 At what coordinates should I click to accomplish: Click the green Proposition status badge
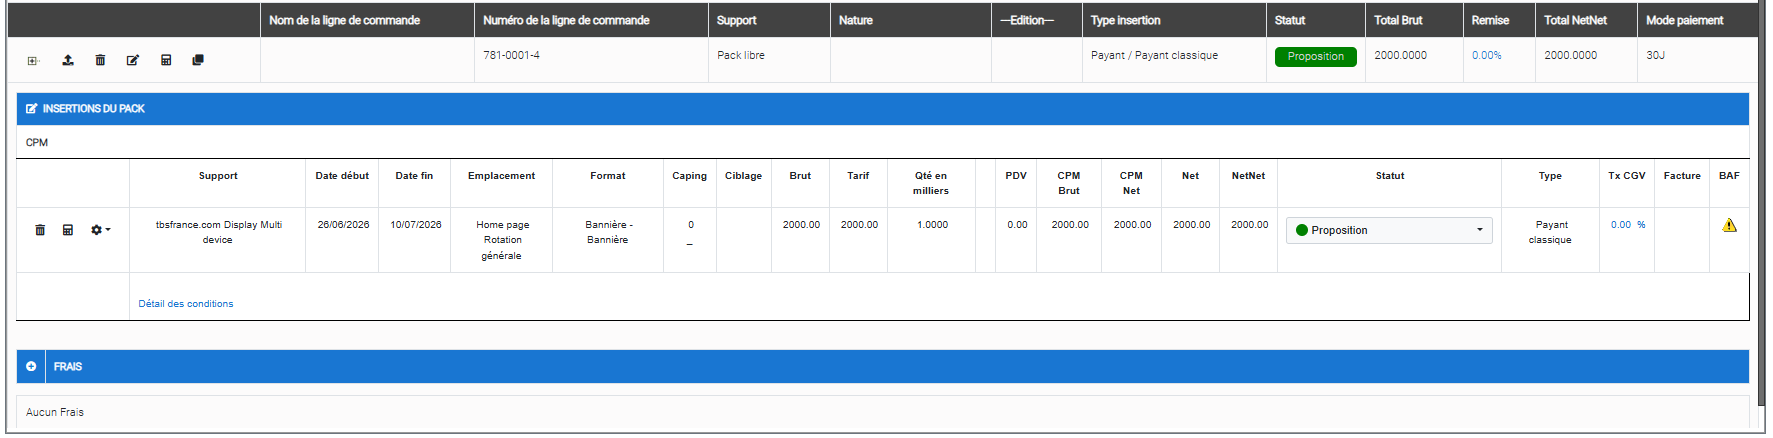pyautogui.click(x=1315, y=57)
